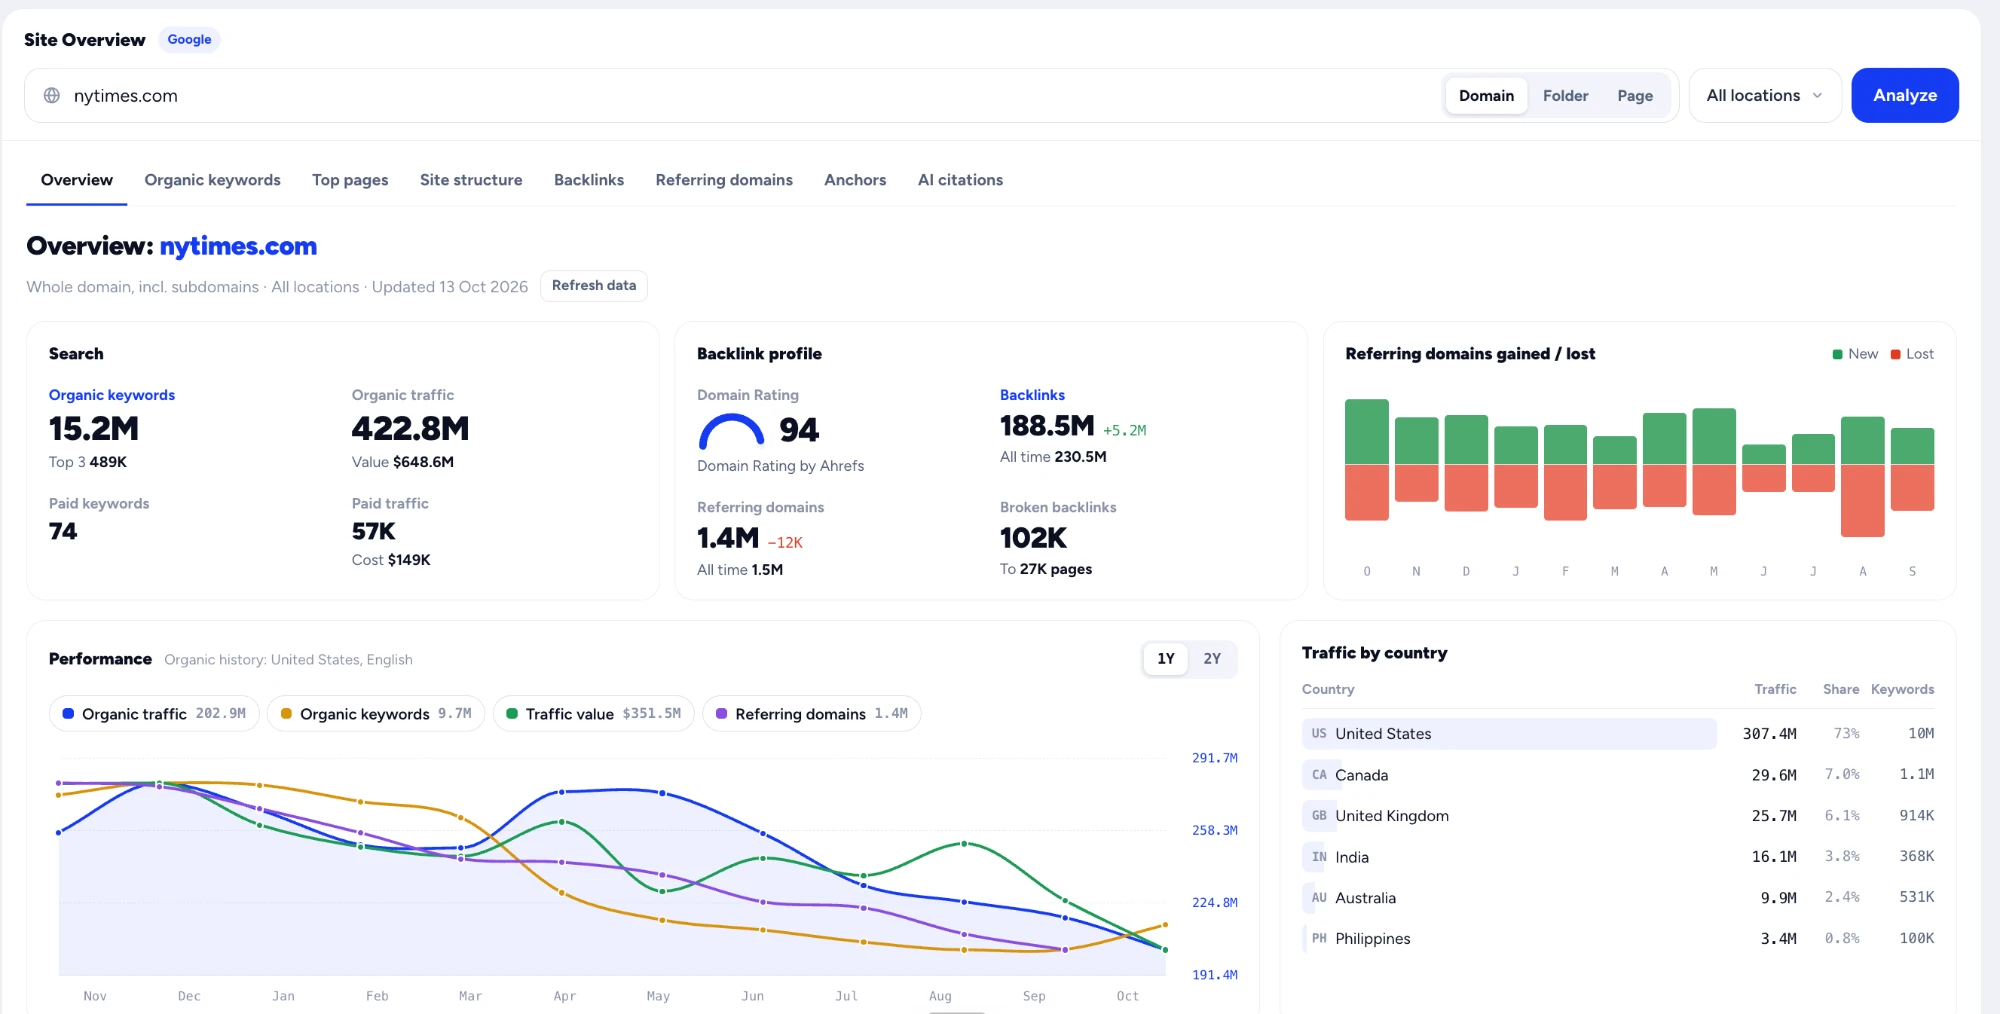Switch the performance chart to 2Y
The width and height of the screenshot is (2000, 1014).
click(1212, 659)
